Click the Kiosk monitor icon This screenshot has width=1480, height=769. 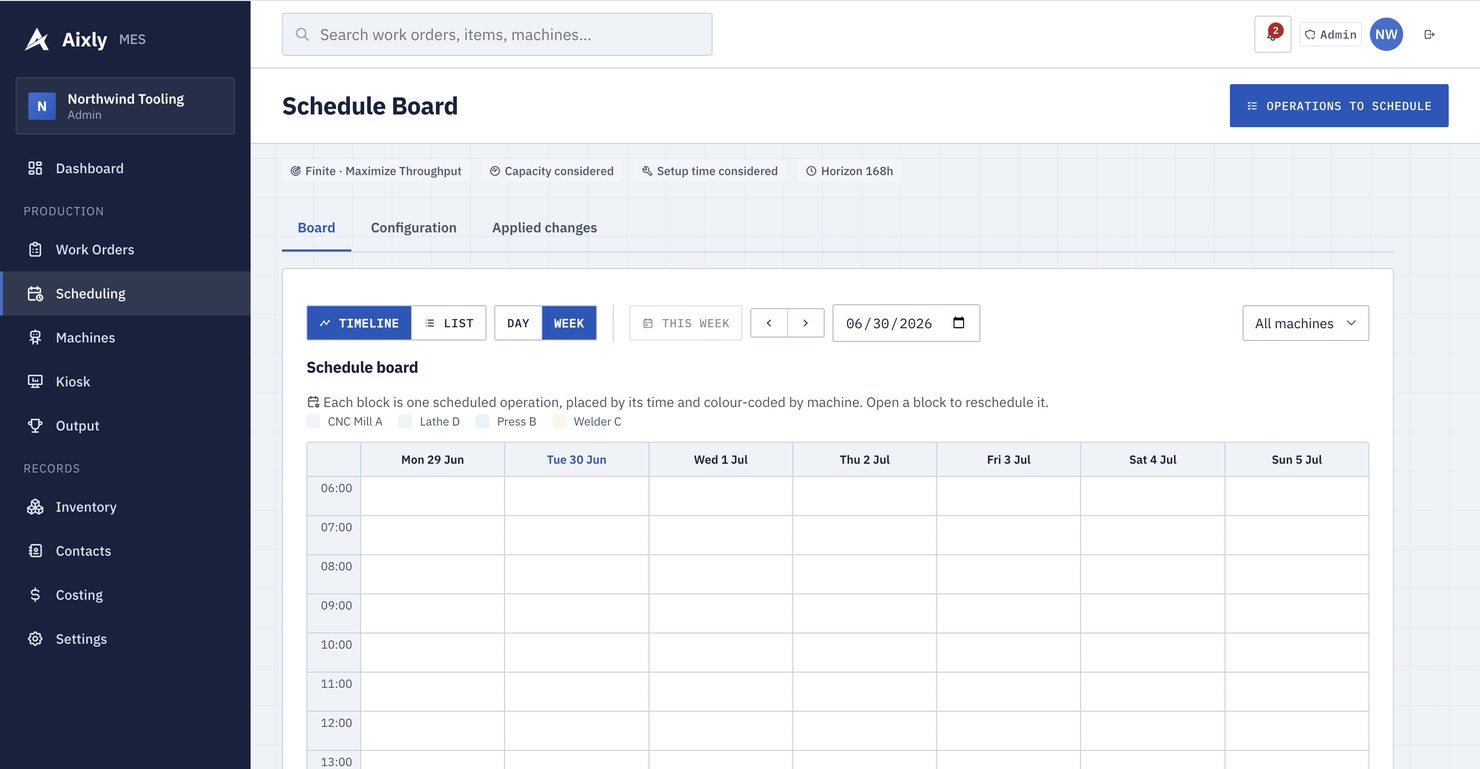pos(35,381)
